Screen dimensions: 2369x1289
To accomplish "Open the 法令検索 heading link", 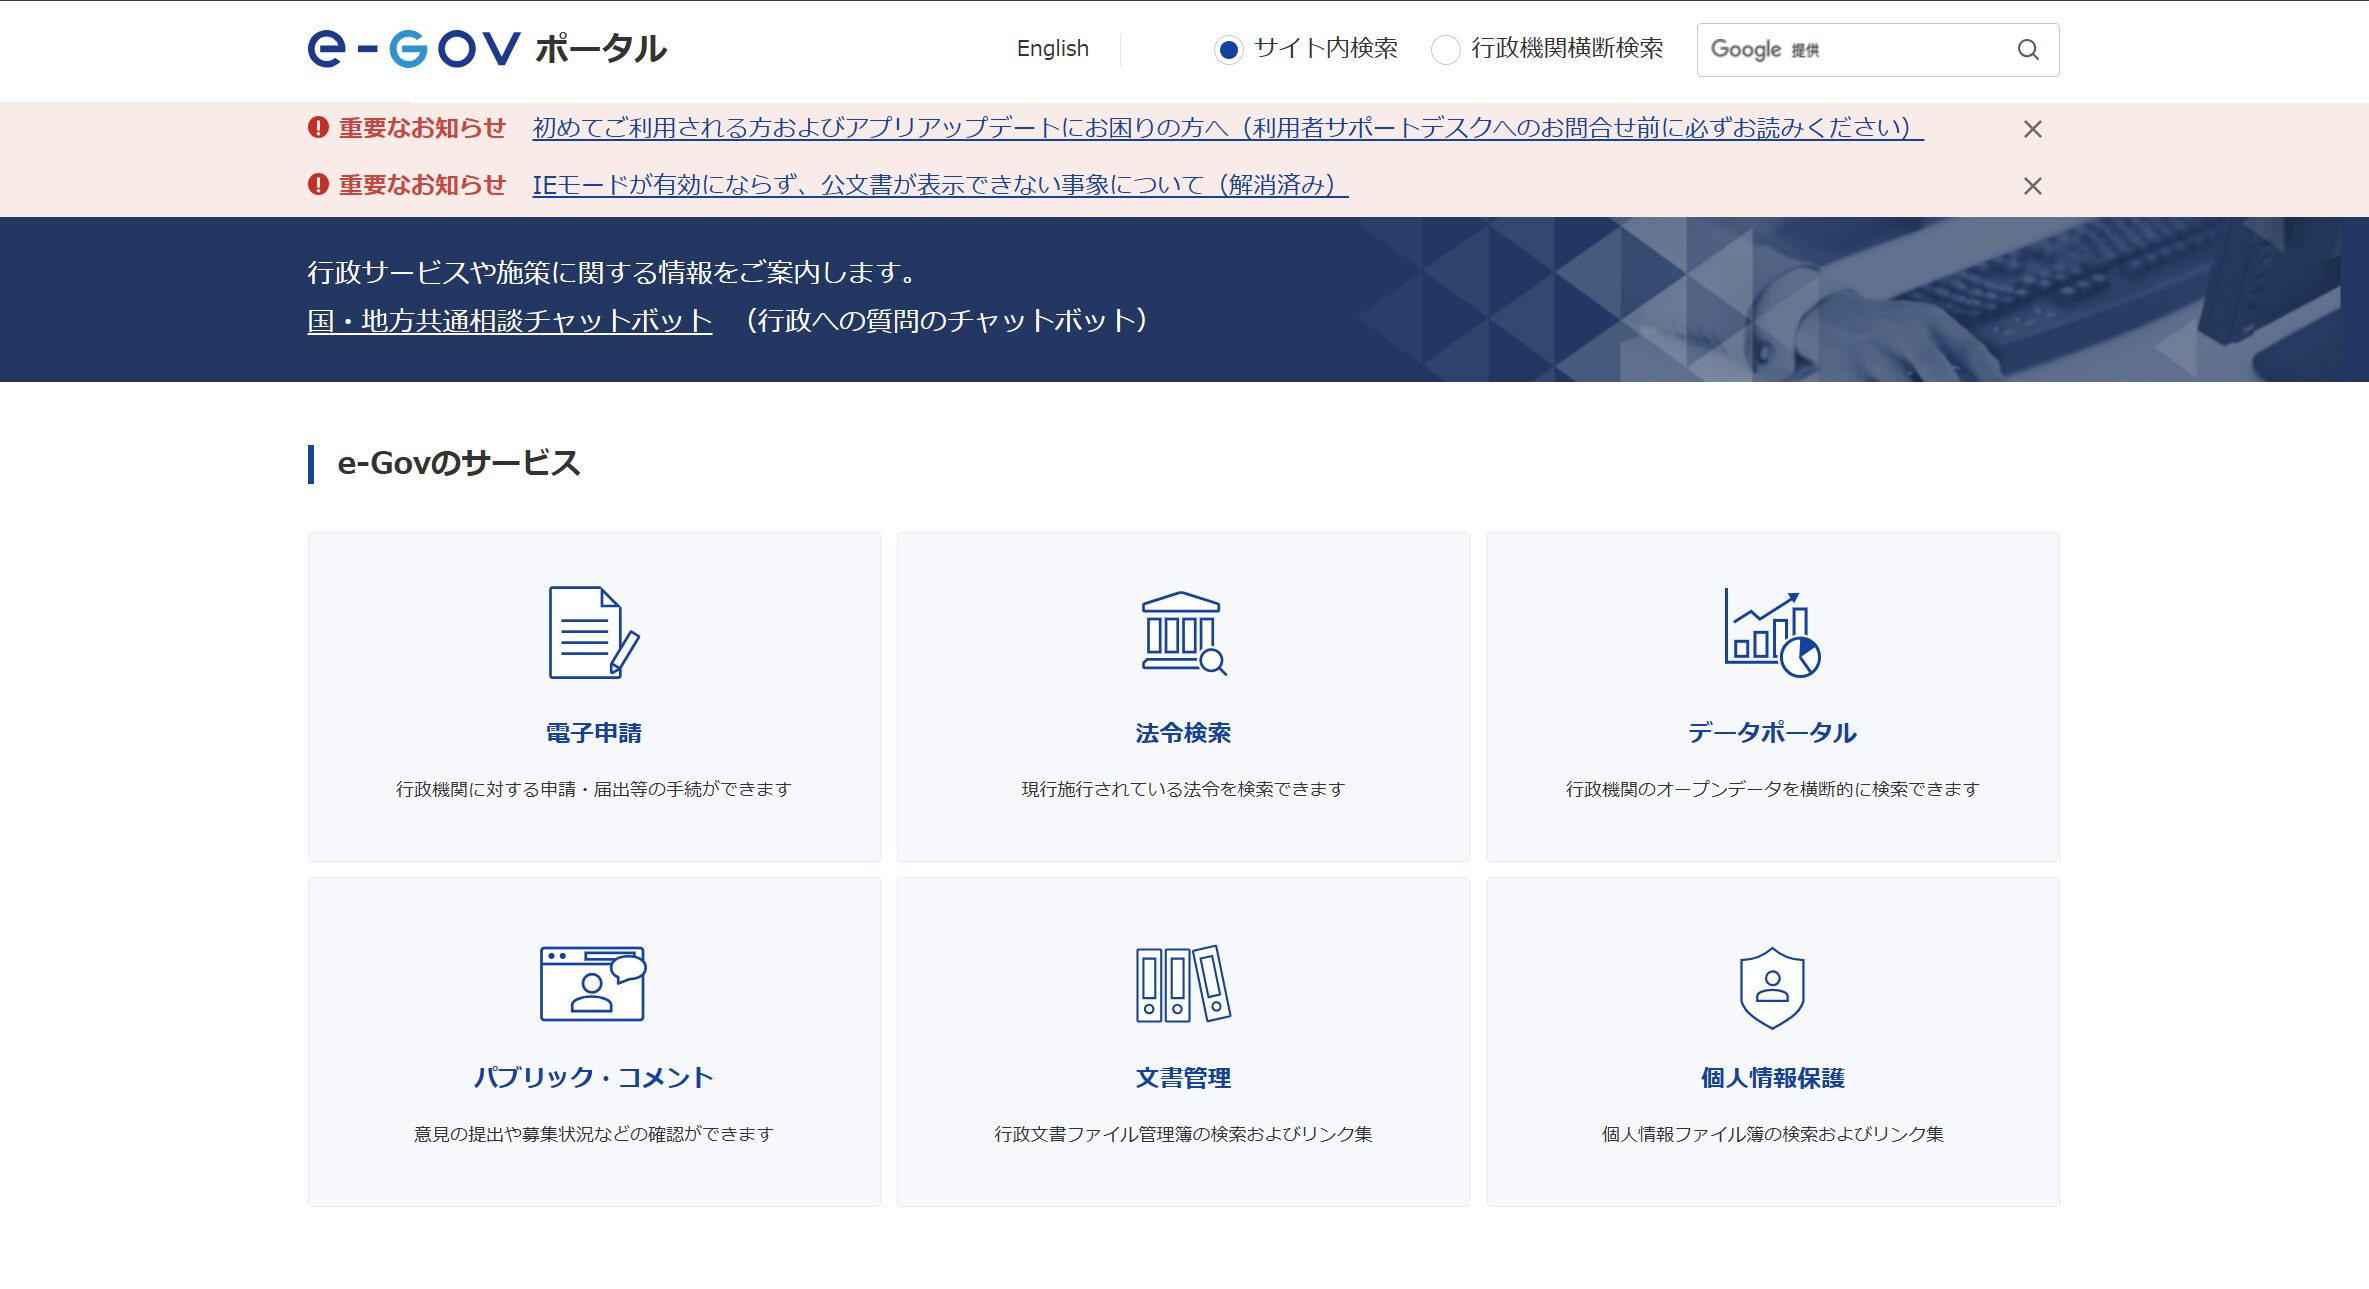I will coord(1183,733).
